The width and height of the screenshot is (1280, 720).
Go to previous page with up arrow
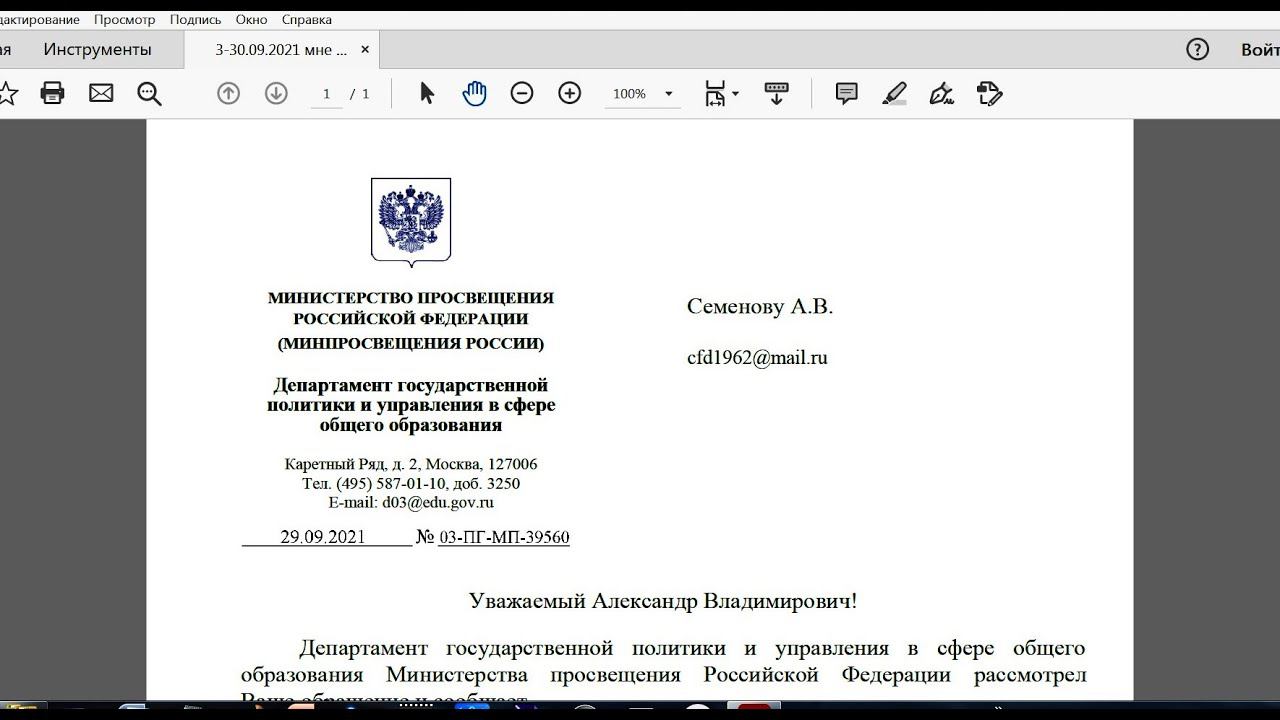228,93
